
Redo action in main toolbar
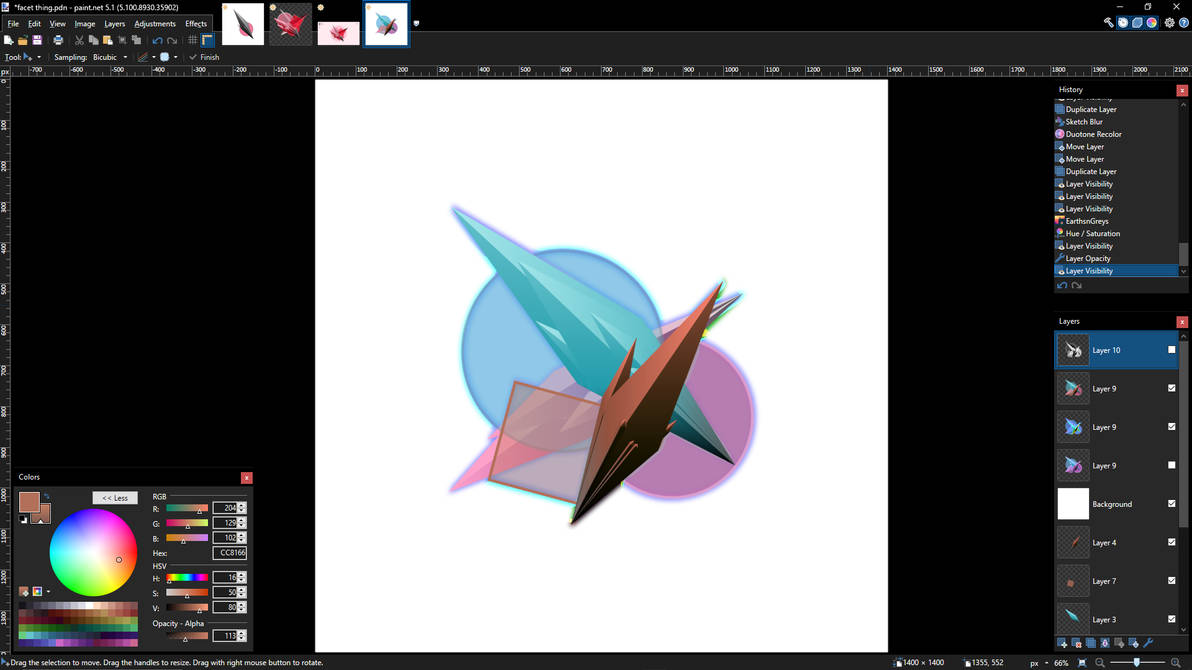[x=172, y=40]
